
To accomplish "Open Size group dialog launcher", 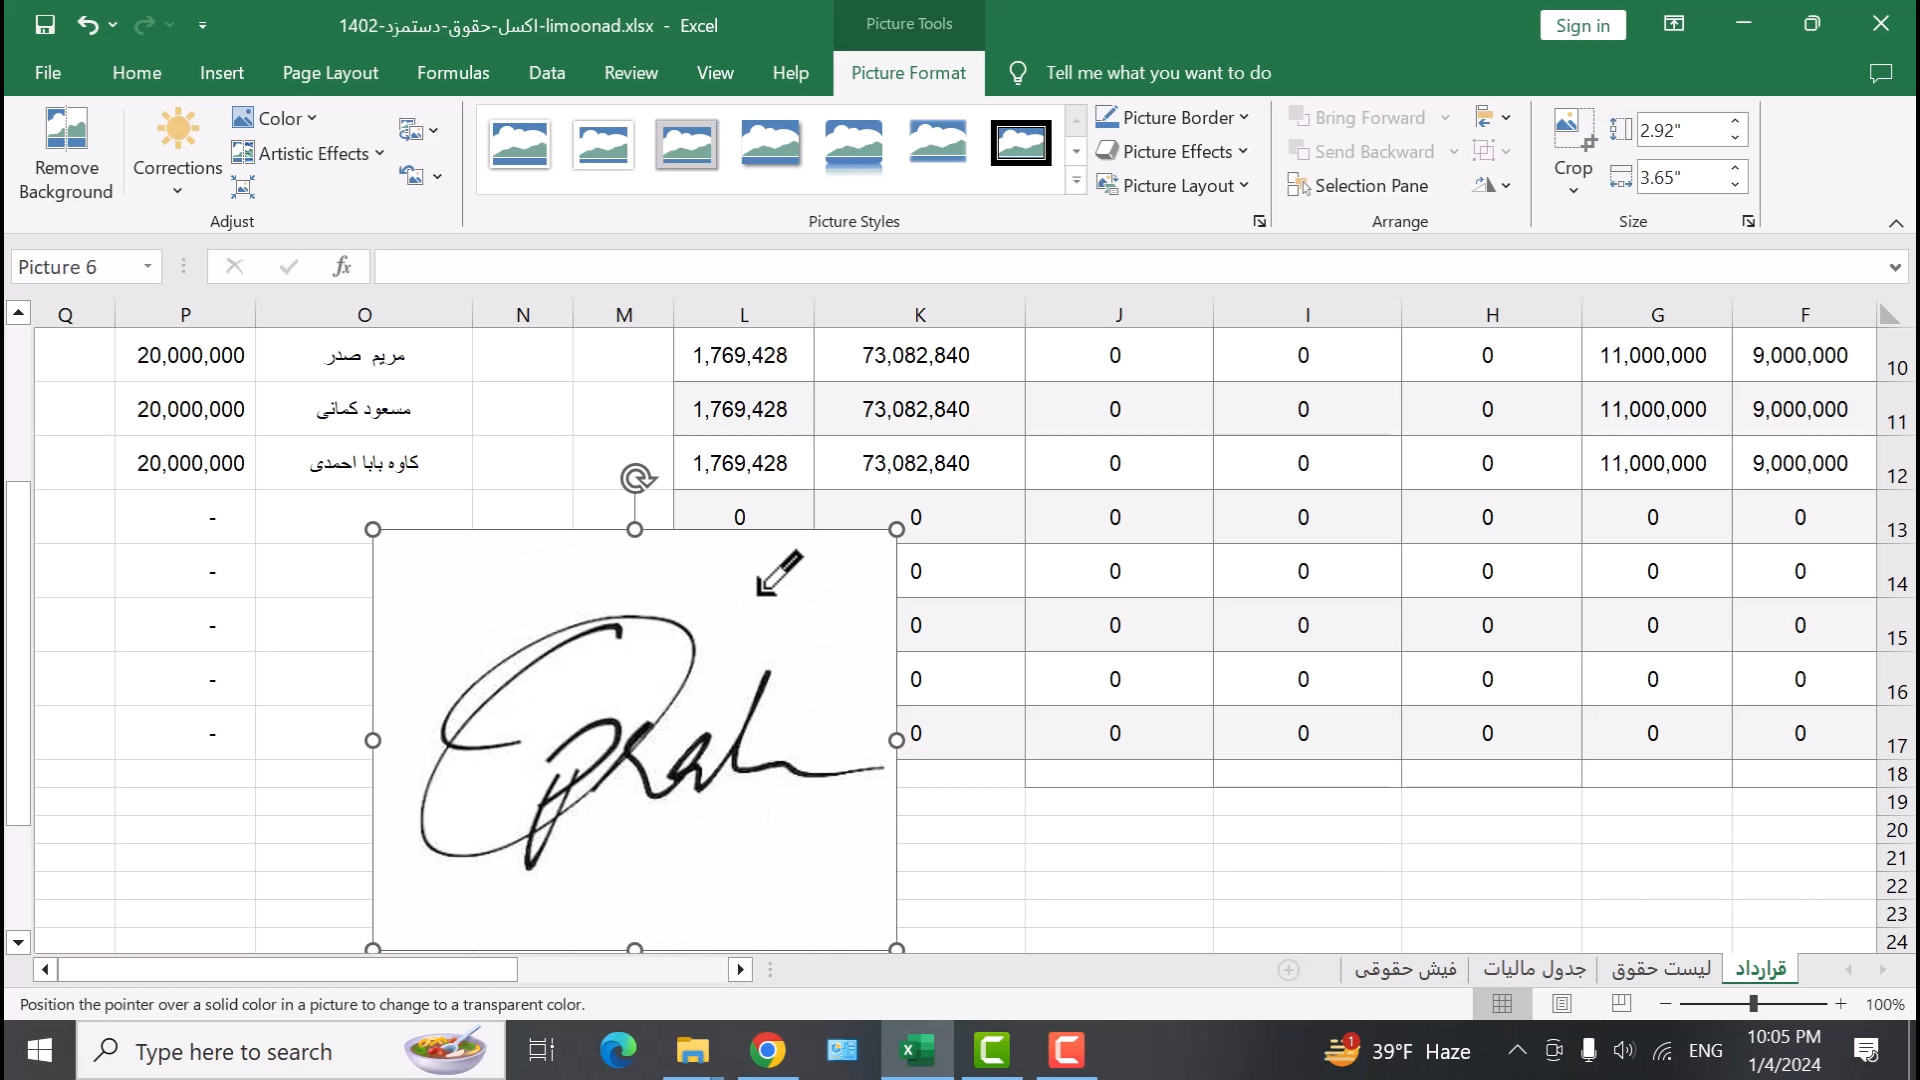I will click(x=1748, y=221).
